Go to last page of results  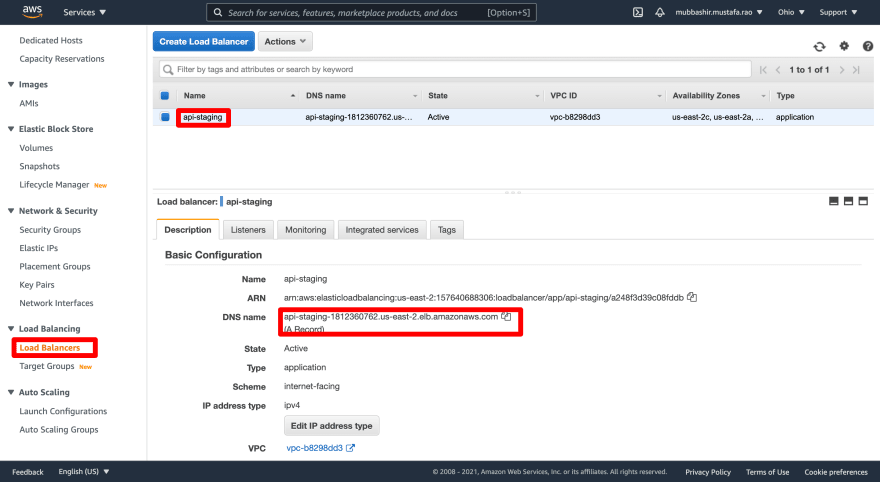click(856, 70)
